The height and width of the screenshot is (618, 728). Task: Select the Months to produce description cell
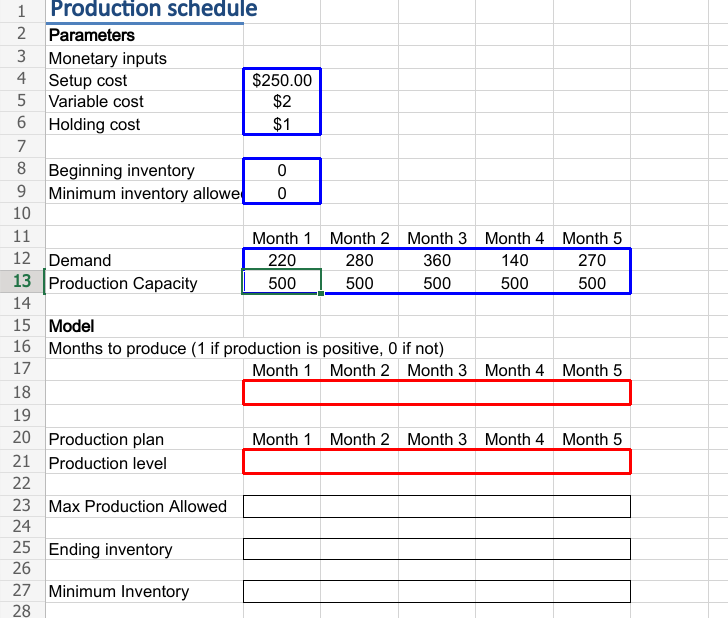(246, 348)
